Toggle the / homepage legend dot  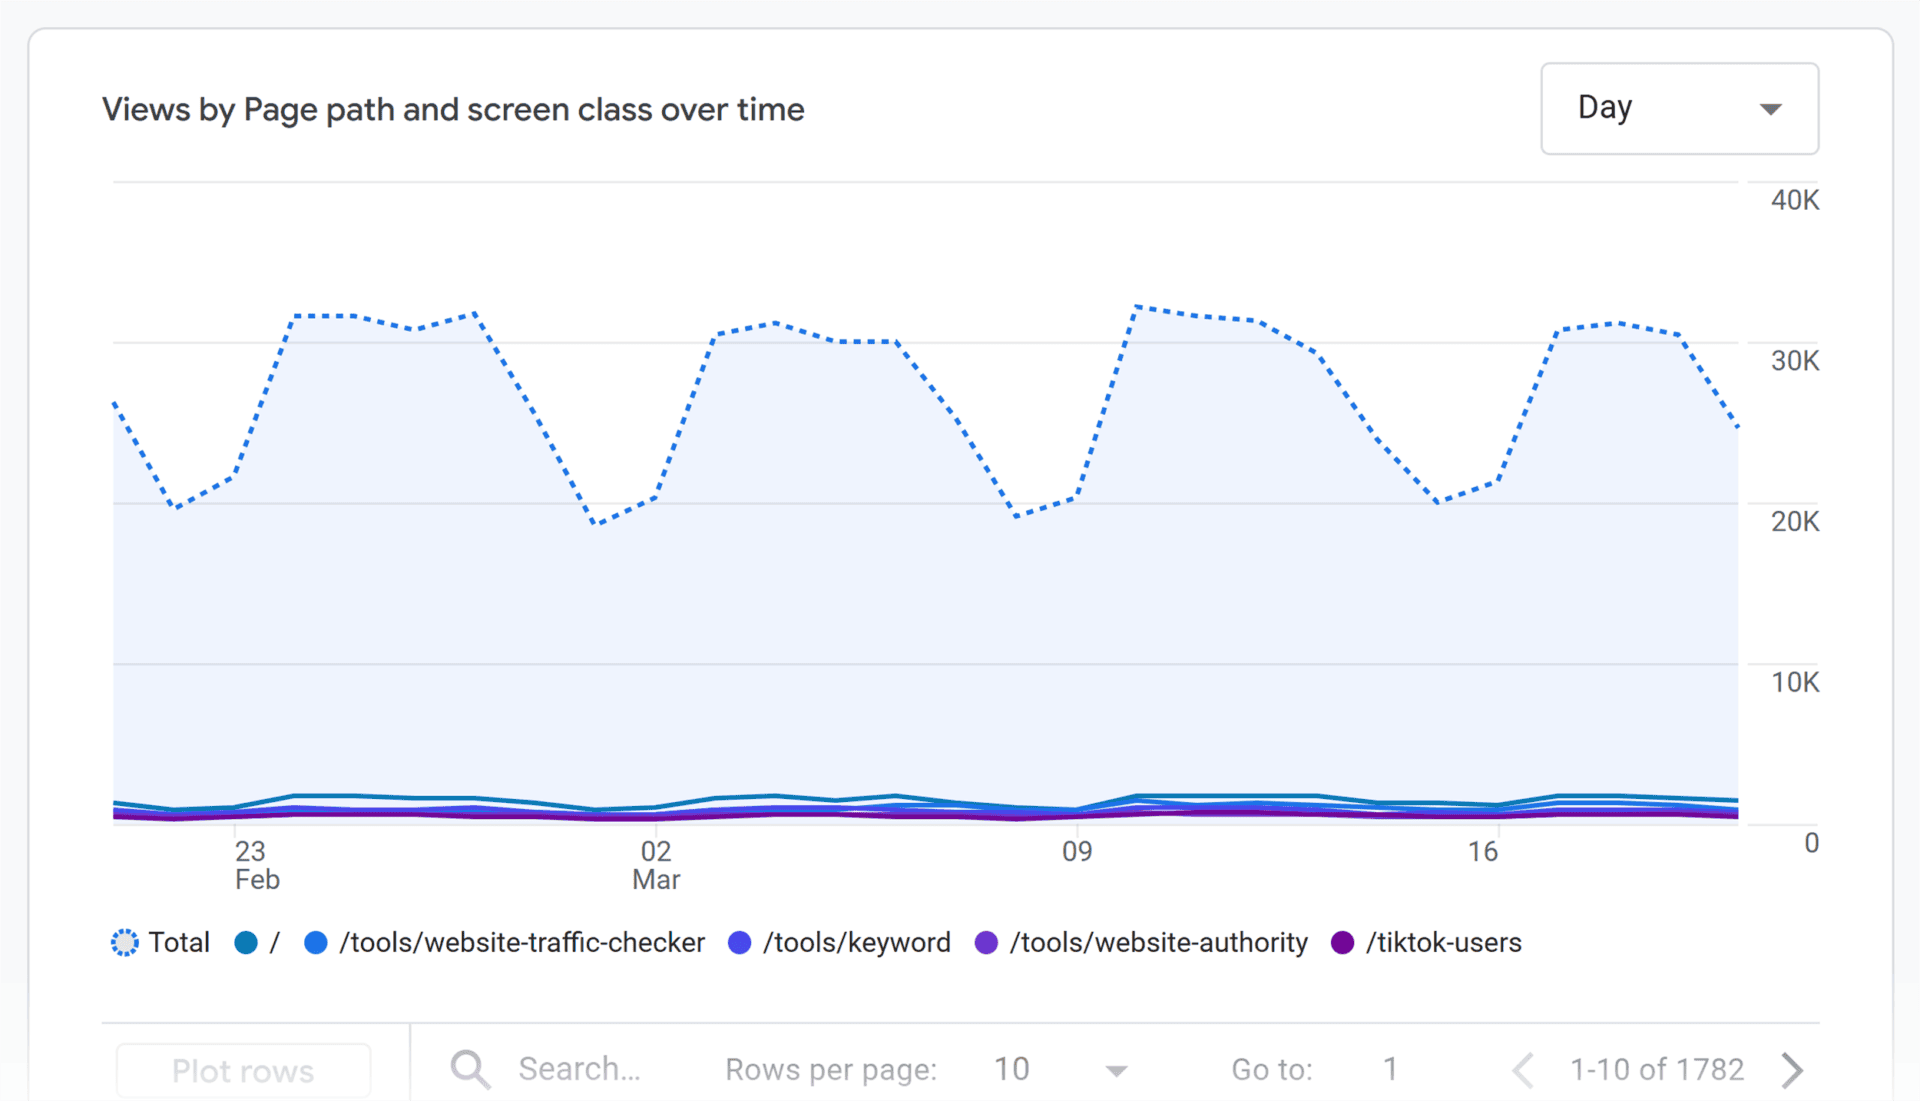point(246,942)
